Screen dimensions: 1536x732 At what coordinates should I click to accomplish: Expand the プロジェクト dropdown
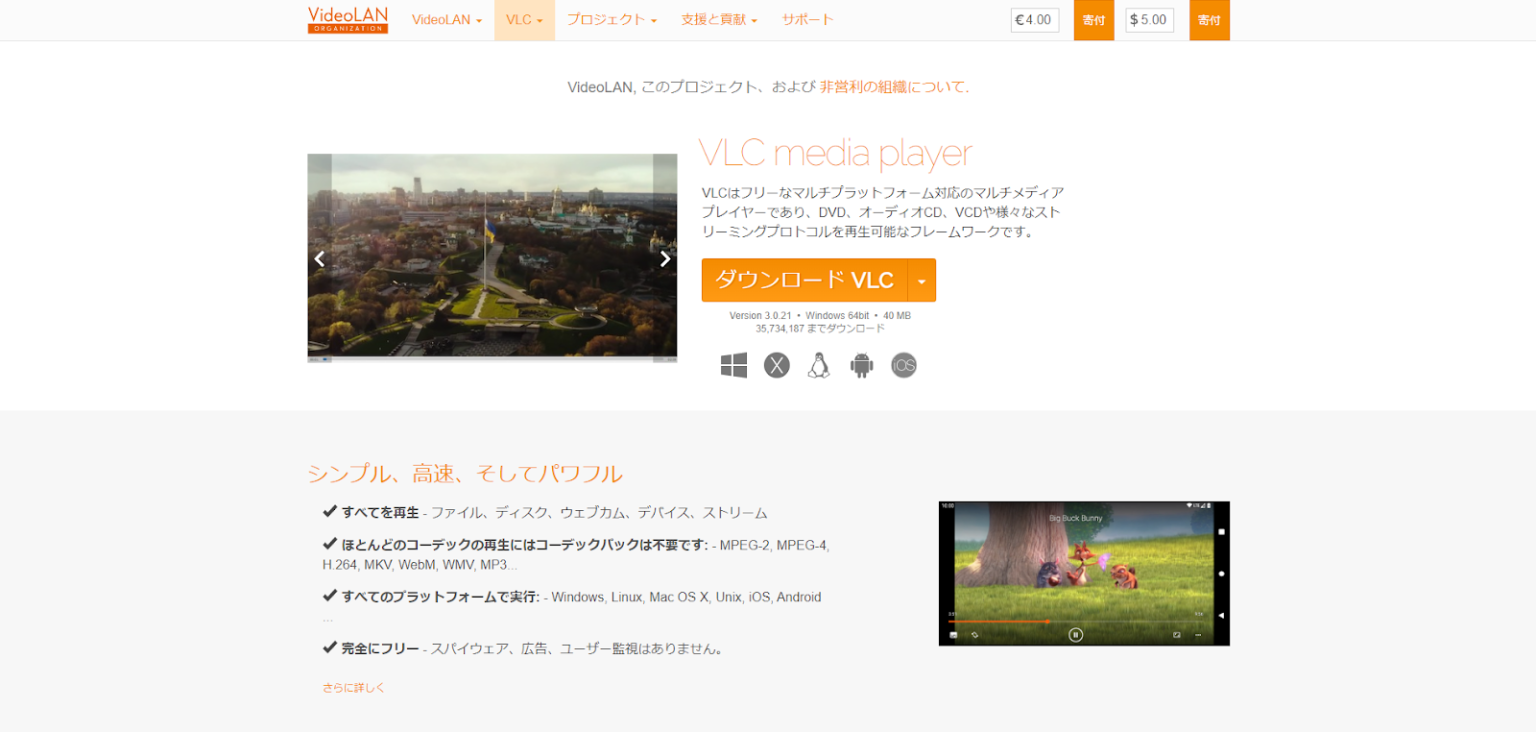(x=611, y=19)
